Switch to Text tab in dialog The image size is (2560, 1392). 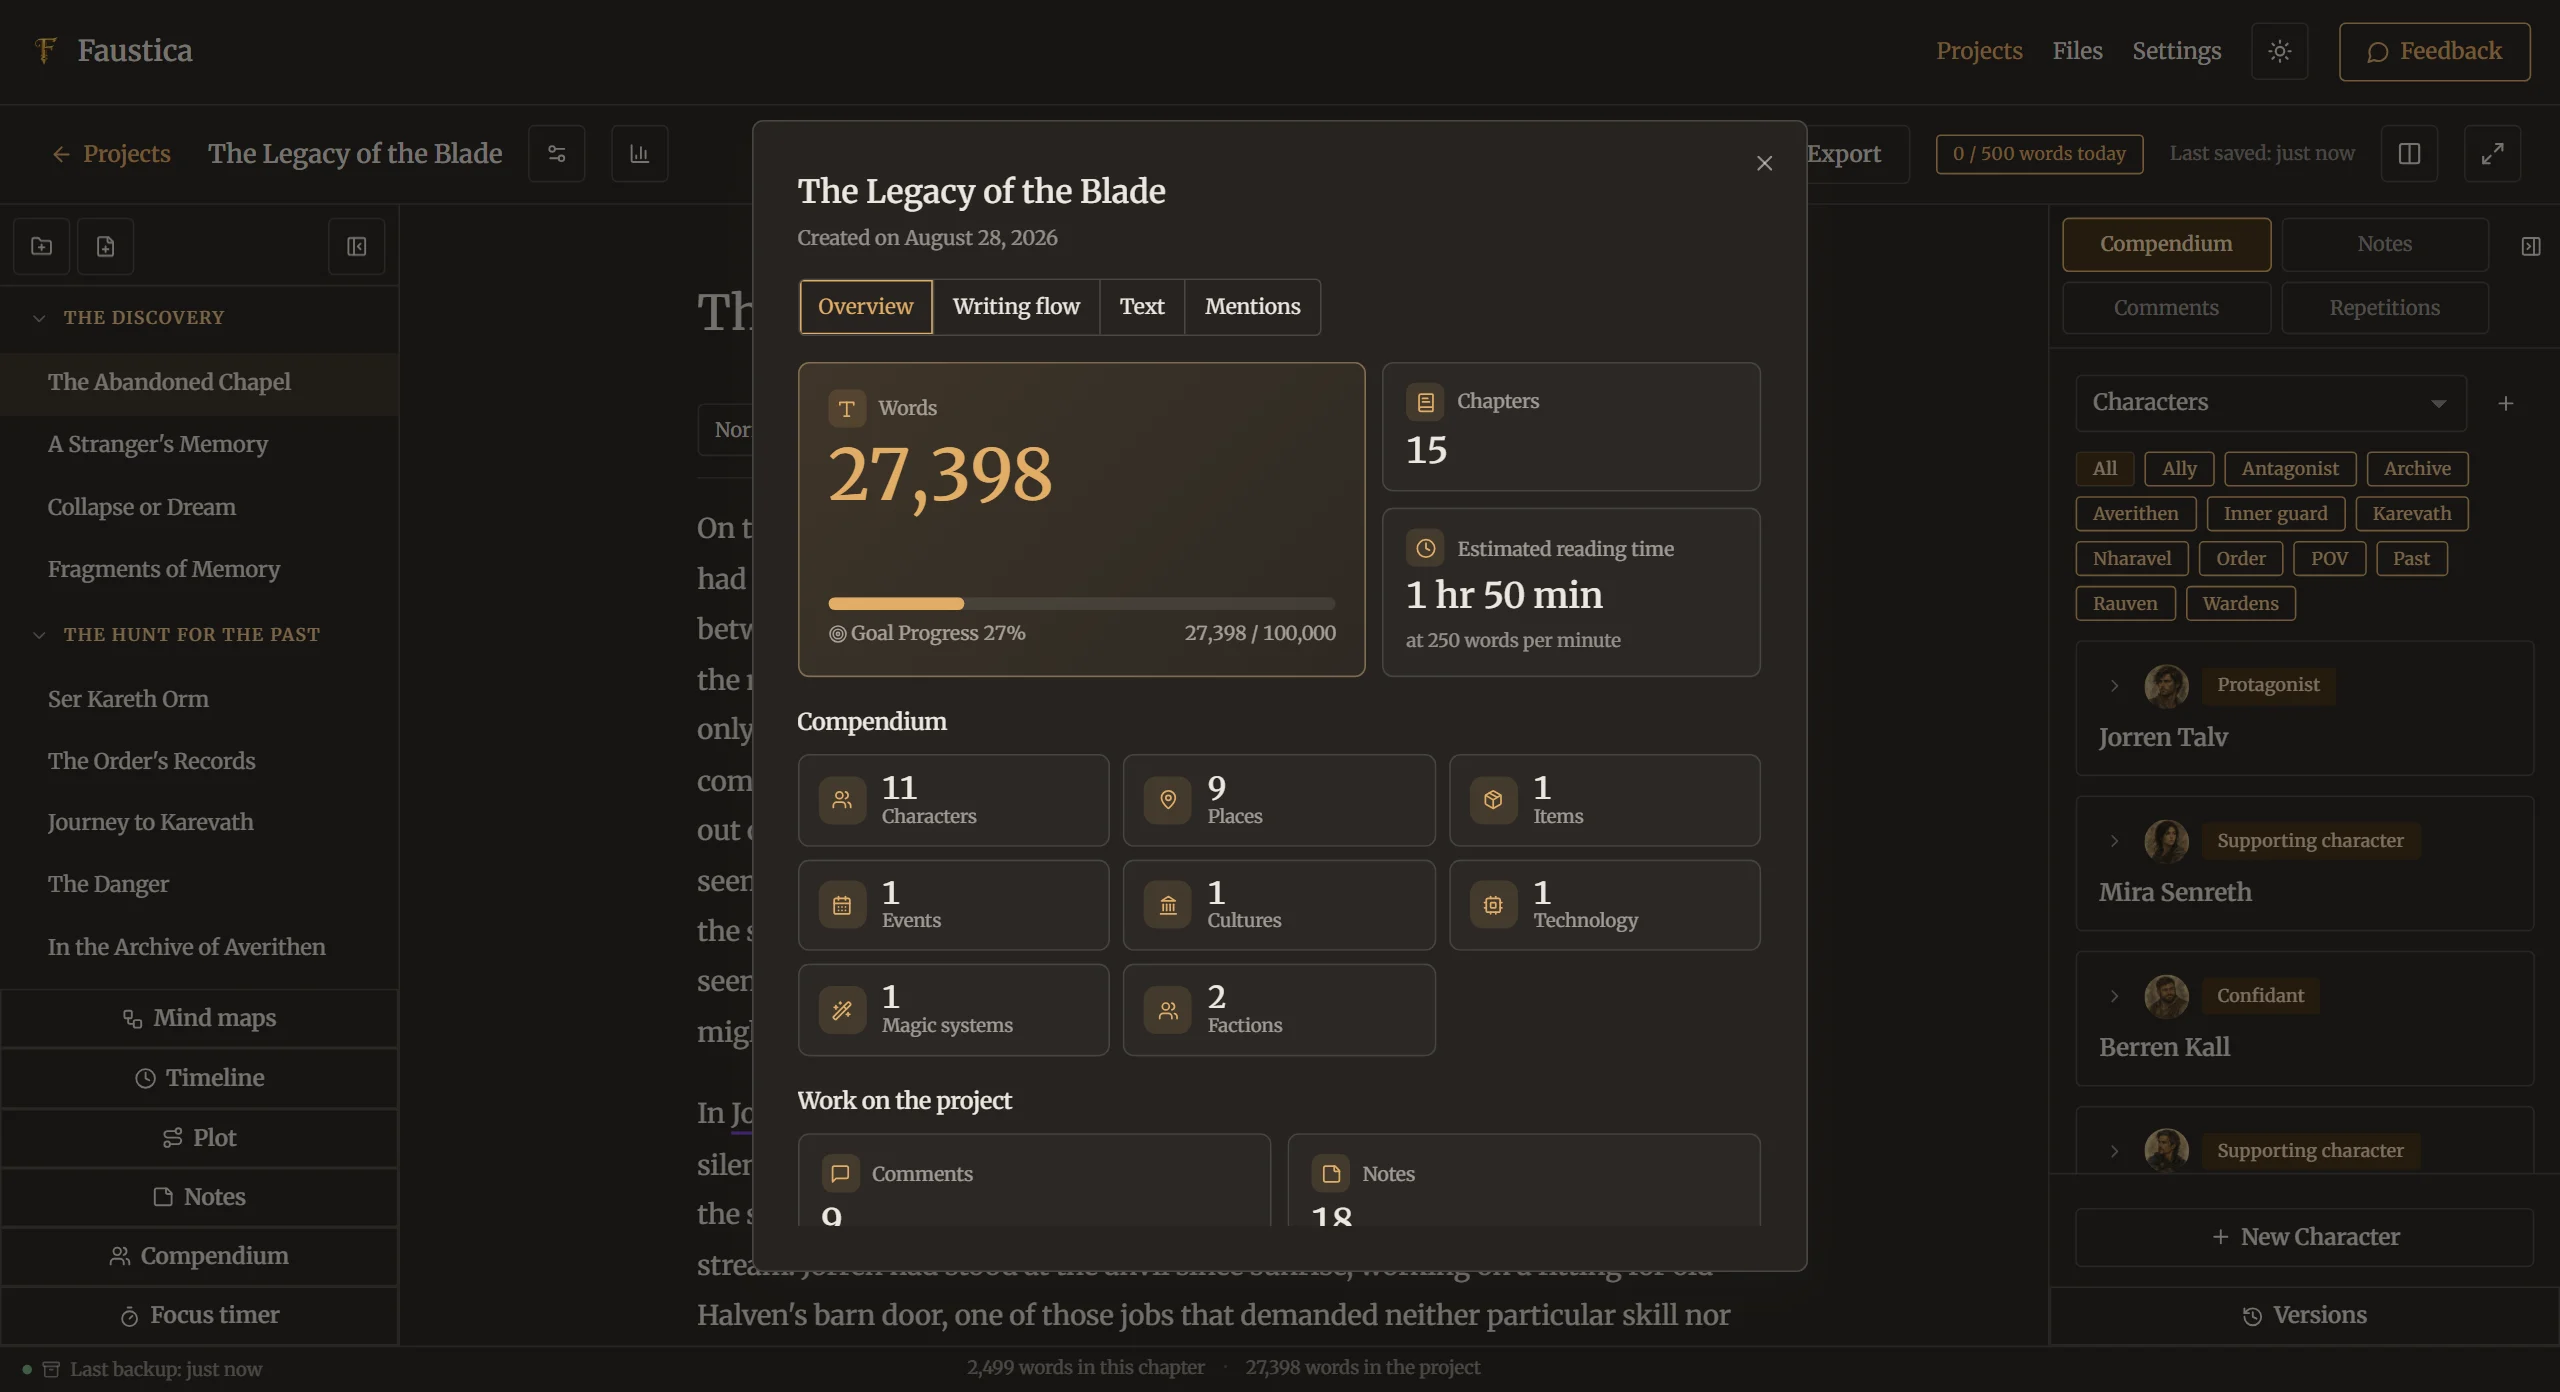tap(1142, 306)
